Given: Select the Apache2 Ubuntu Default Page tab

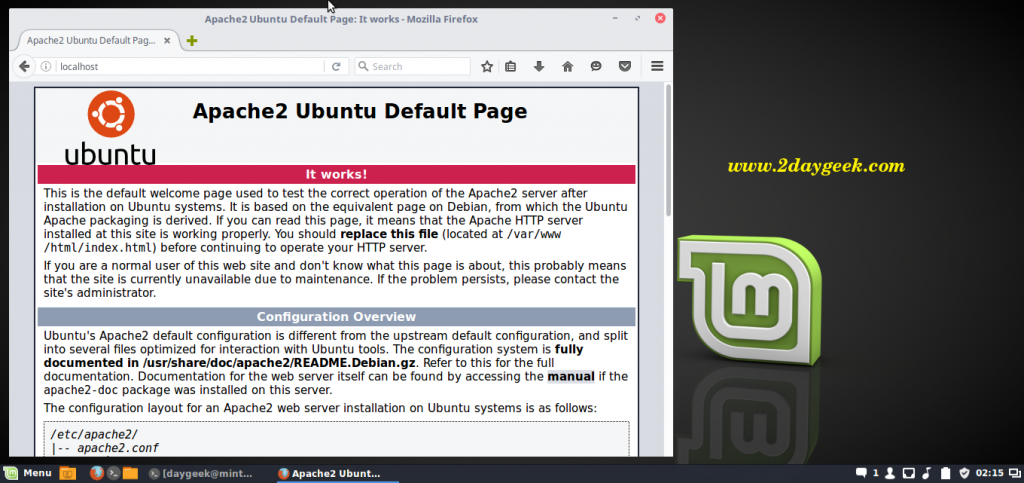Looking at the screenshot, I should coord(88,40).
